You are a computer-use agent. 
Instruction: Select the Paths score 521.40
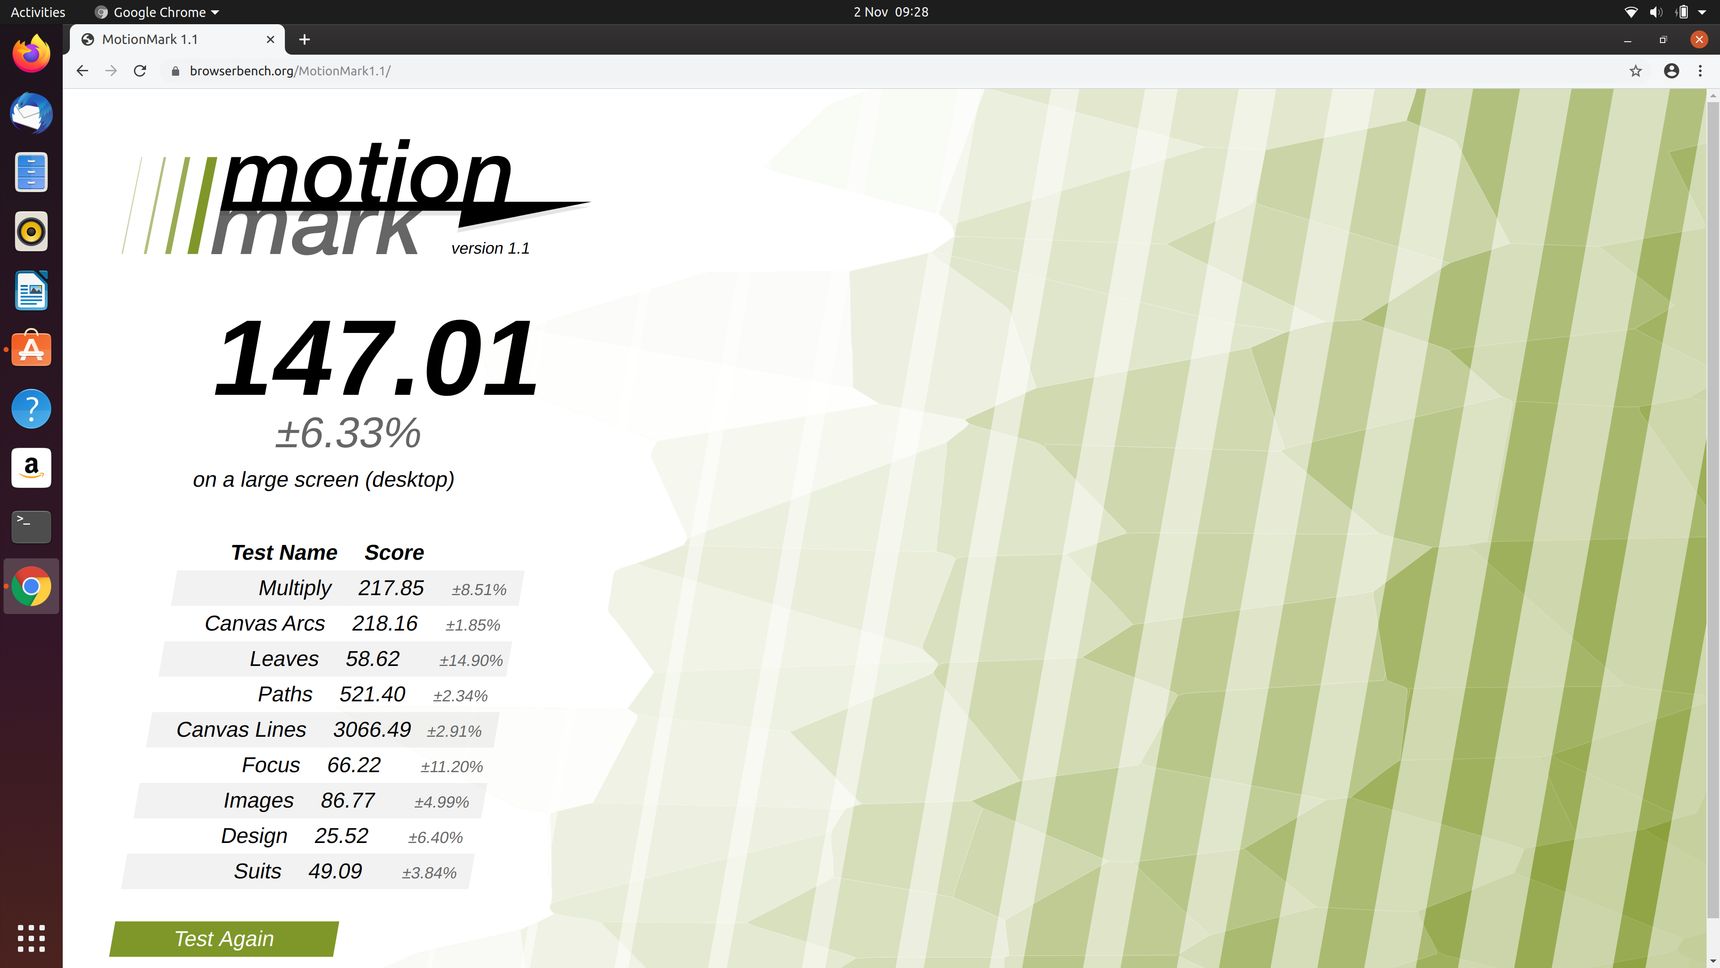click(372, 694)
